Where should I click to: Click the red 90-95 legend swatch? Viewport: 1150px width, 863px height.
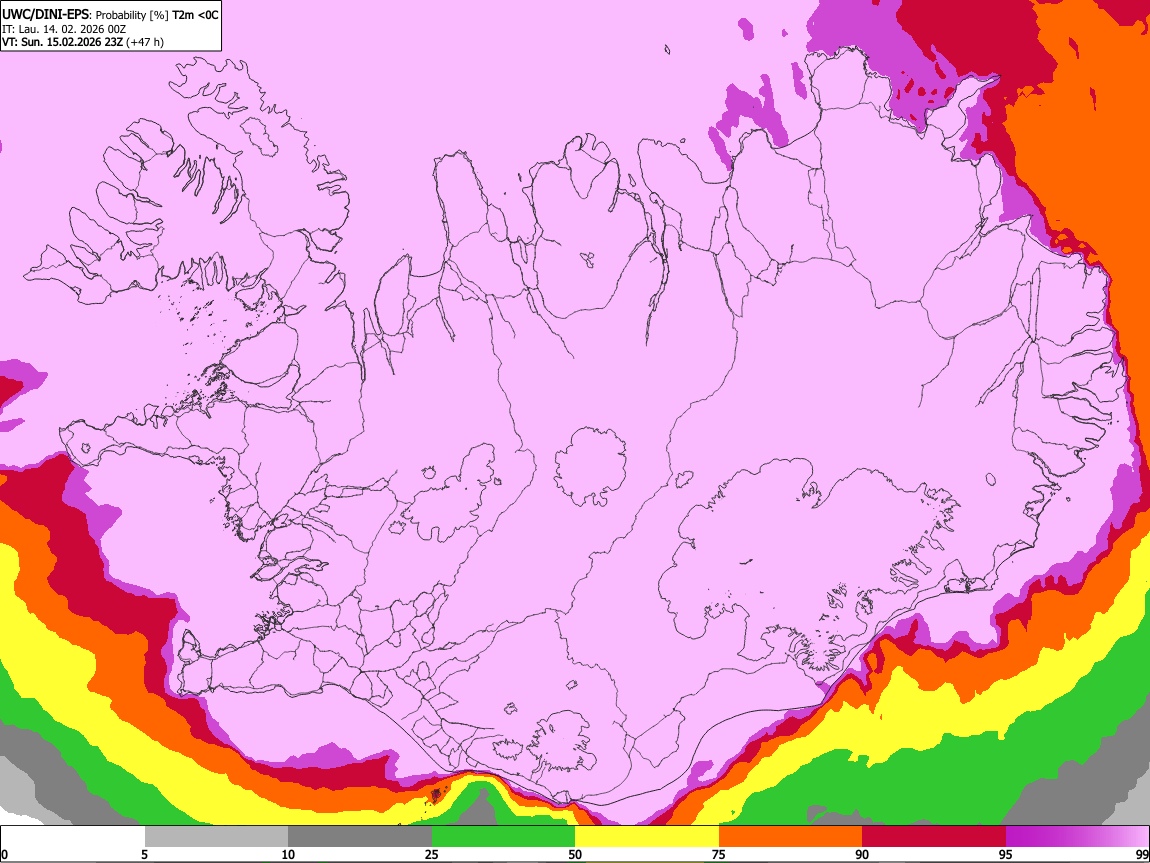click(934, 836)
